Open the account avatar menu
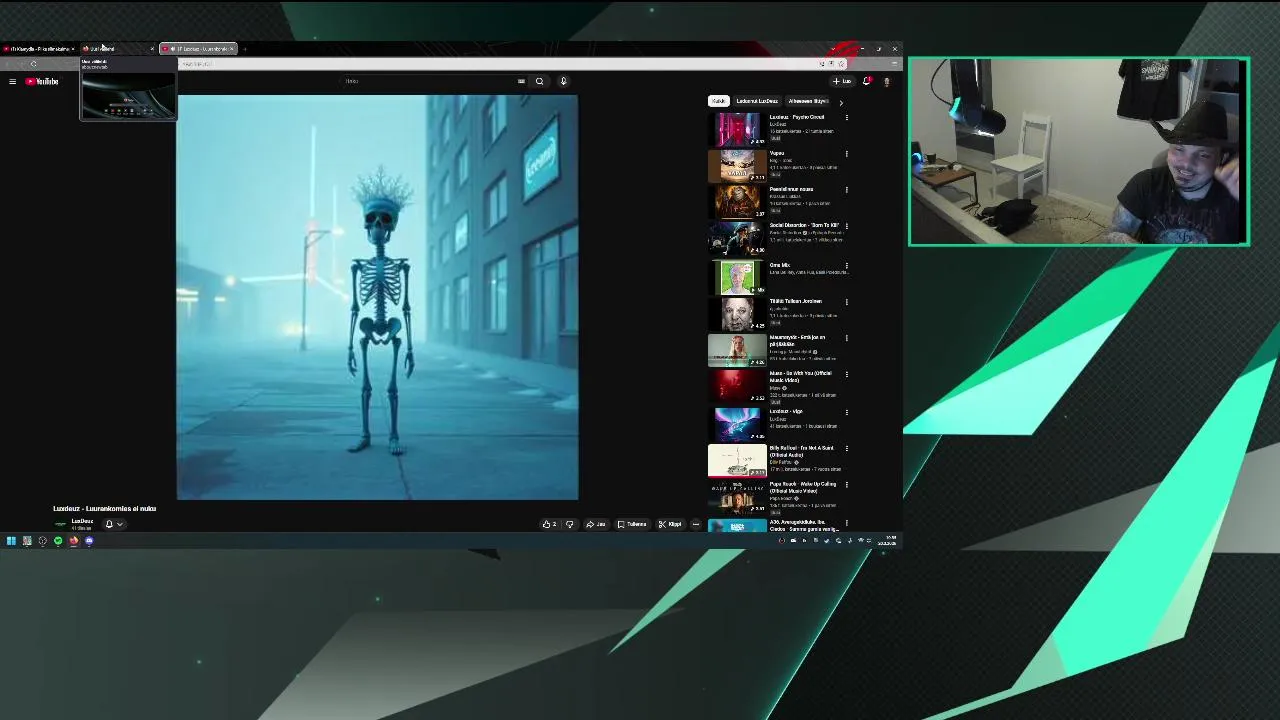 pos(886,81)
